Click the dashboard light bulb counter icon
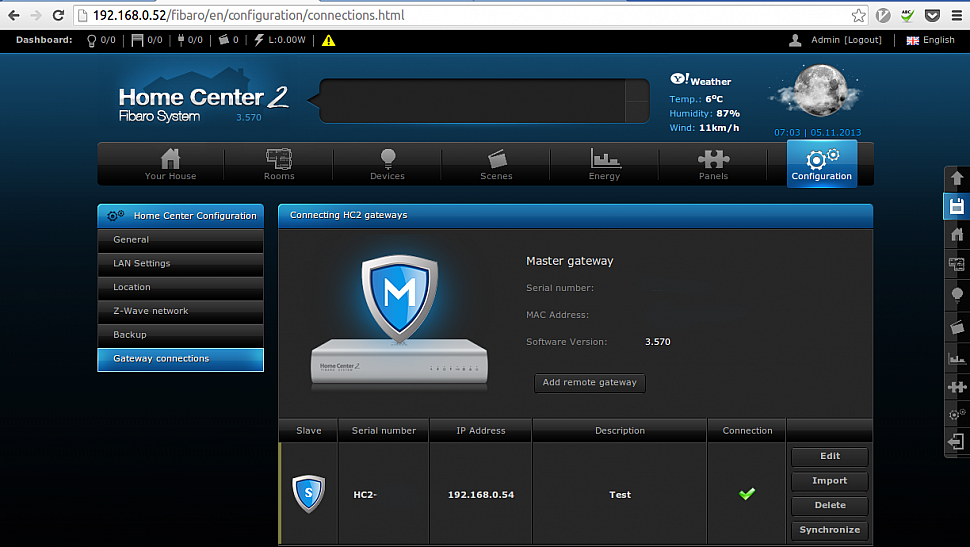 click(x=92, y=41)
